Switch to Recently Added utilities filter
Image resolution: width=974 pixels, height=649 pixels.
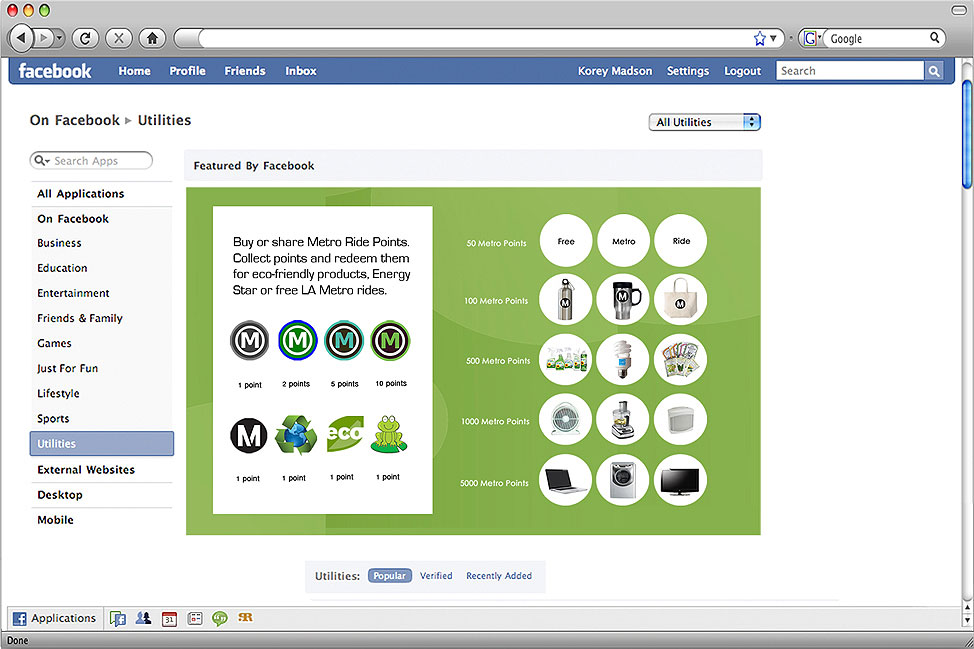point(499,576)
